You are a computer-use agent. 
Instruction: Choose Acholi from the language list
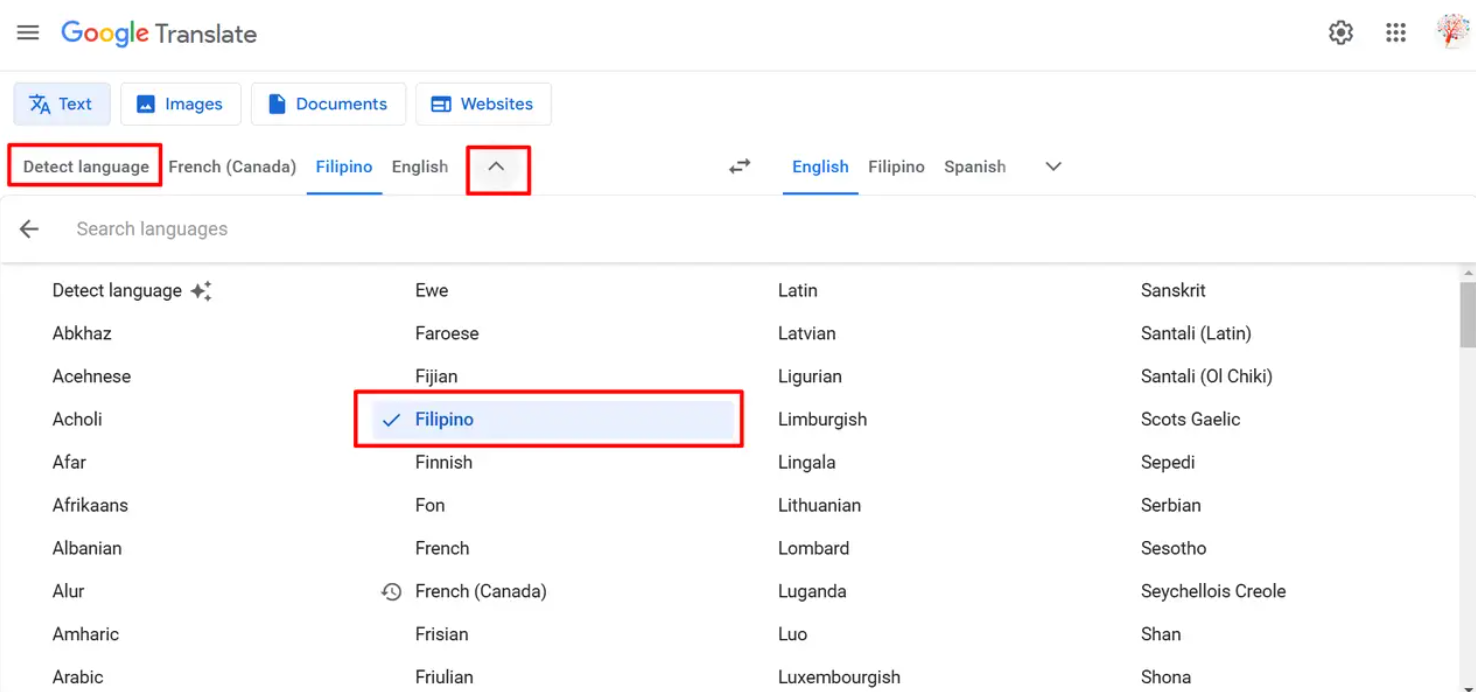tap(77, 420)
